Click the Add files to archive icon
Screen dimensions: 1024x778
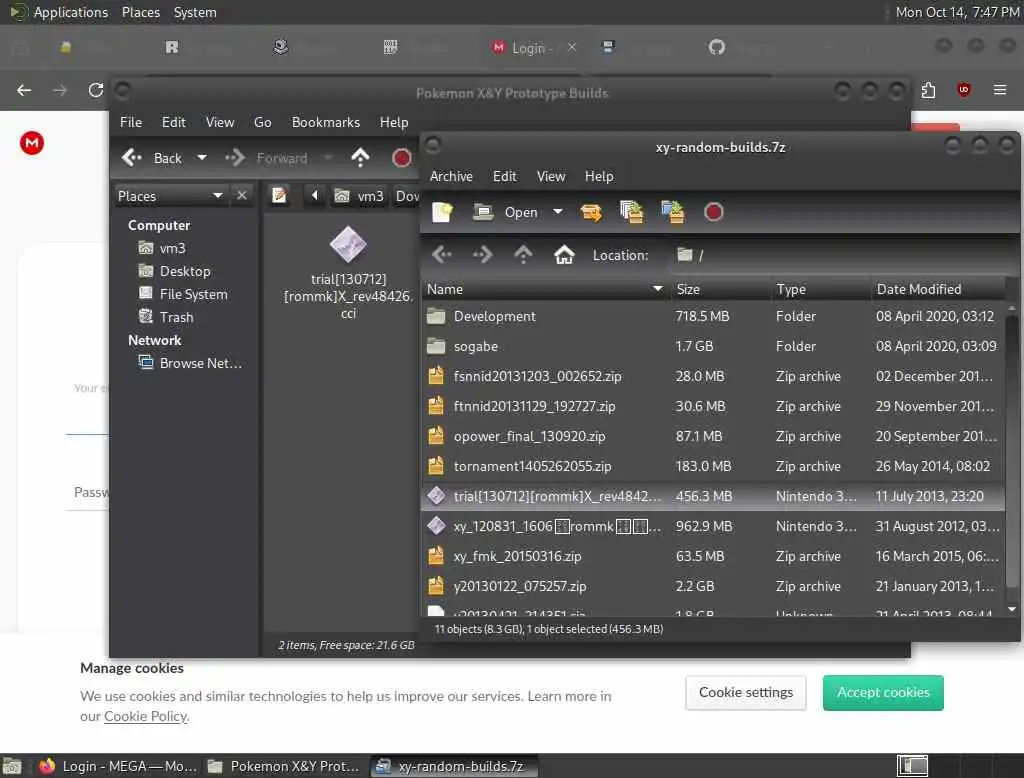click(632, 212)
